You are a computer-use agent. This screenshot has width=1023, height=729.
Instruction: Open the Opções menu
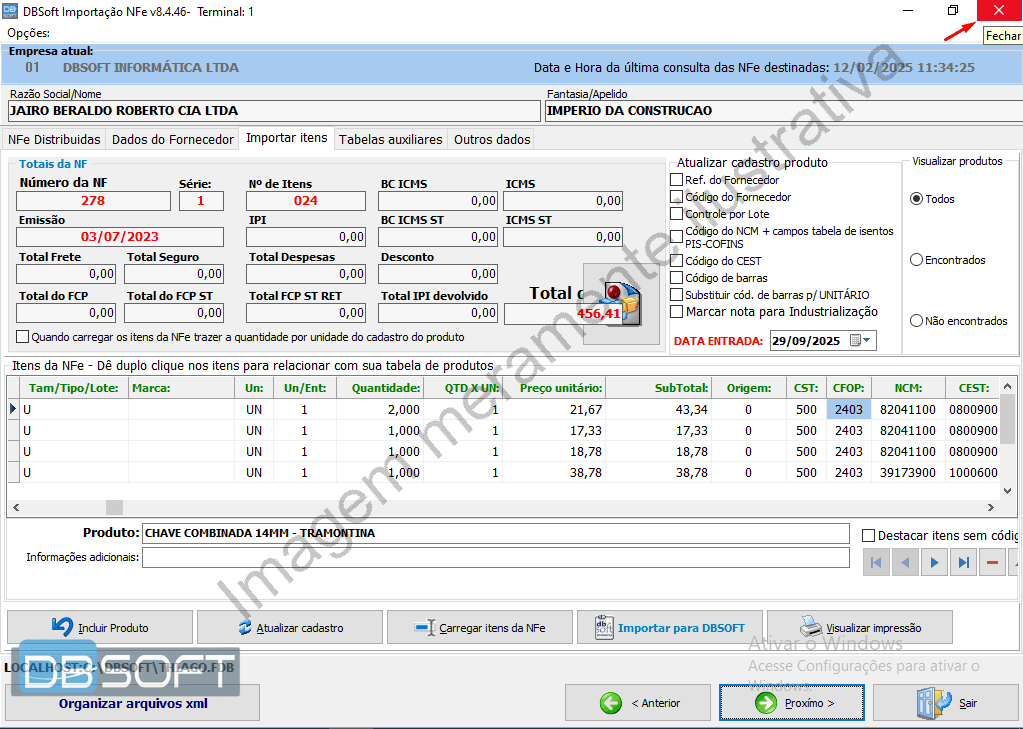tap(28, 33)
